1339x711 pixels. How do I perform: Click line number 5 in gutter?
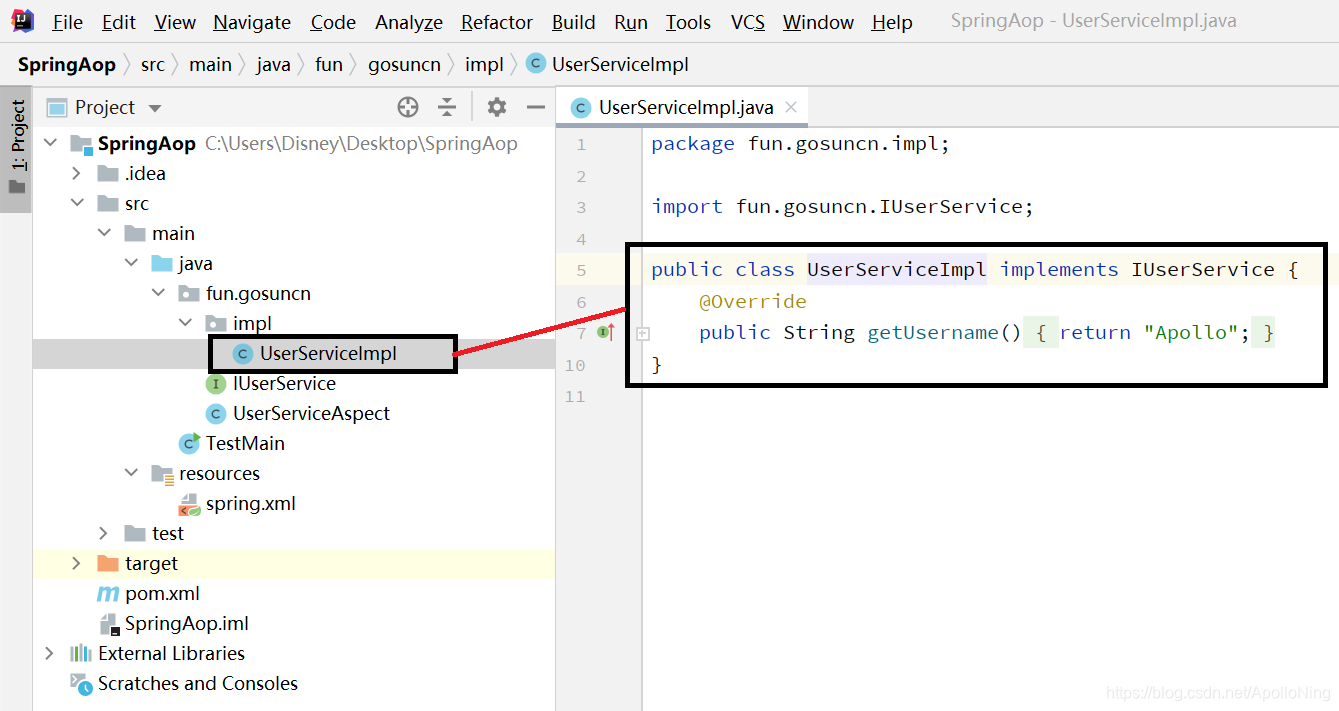[x=581, y=270]
